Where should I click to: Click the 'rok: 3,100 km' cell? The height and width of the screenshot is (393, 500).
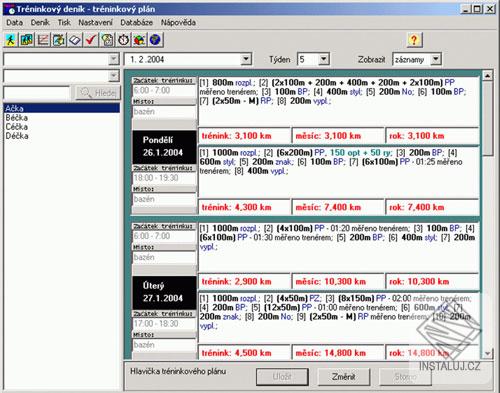coord(432,136)
